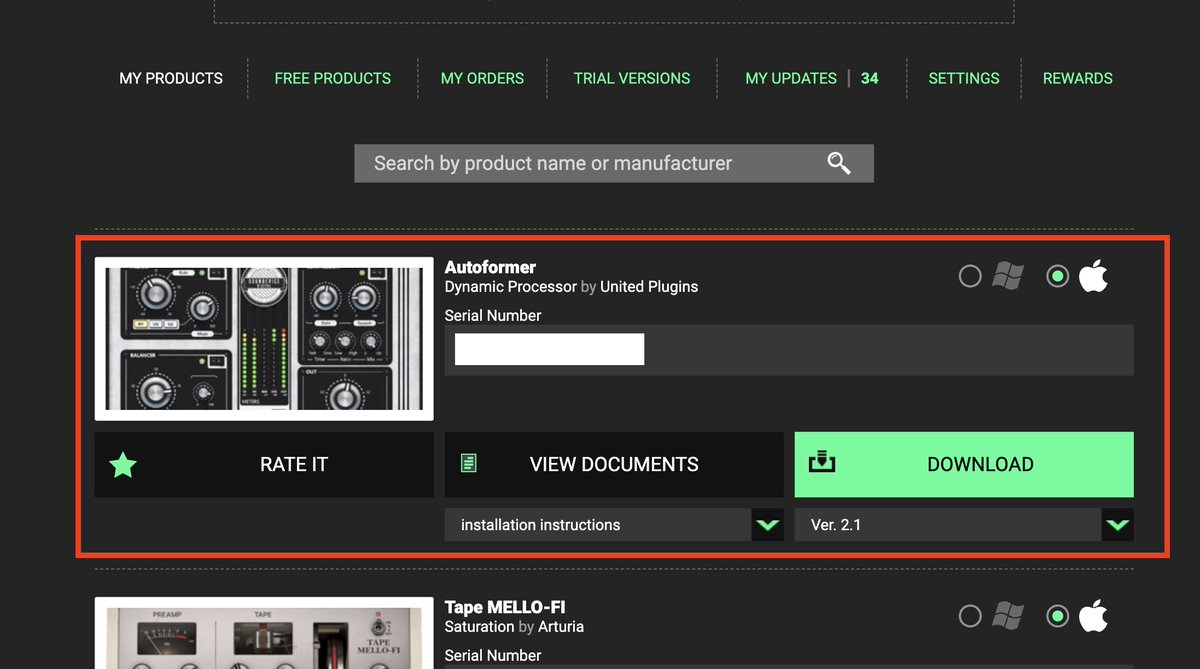This screenshot has height=669, width=1200.
Task: Click the VIEW DOCUMENTS button
Action: point(614,464)
